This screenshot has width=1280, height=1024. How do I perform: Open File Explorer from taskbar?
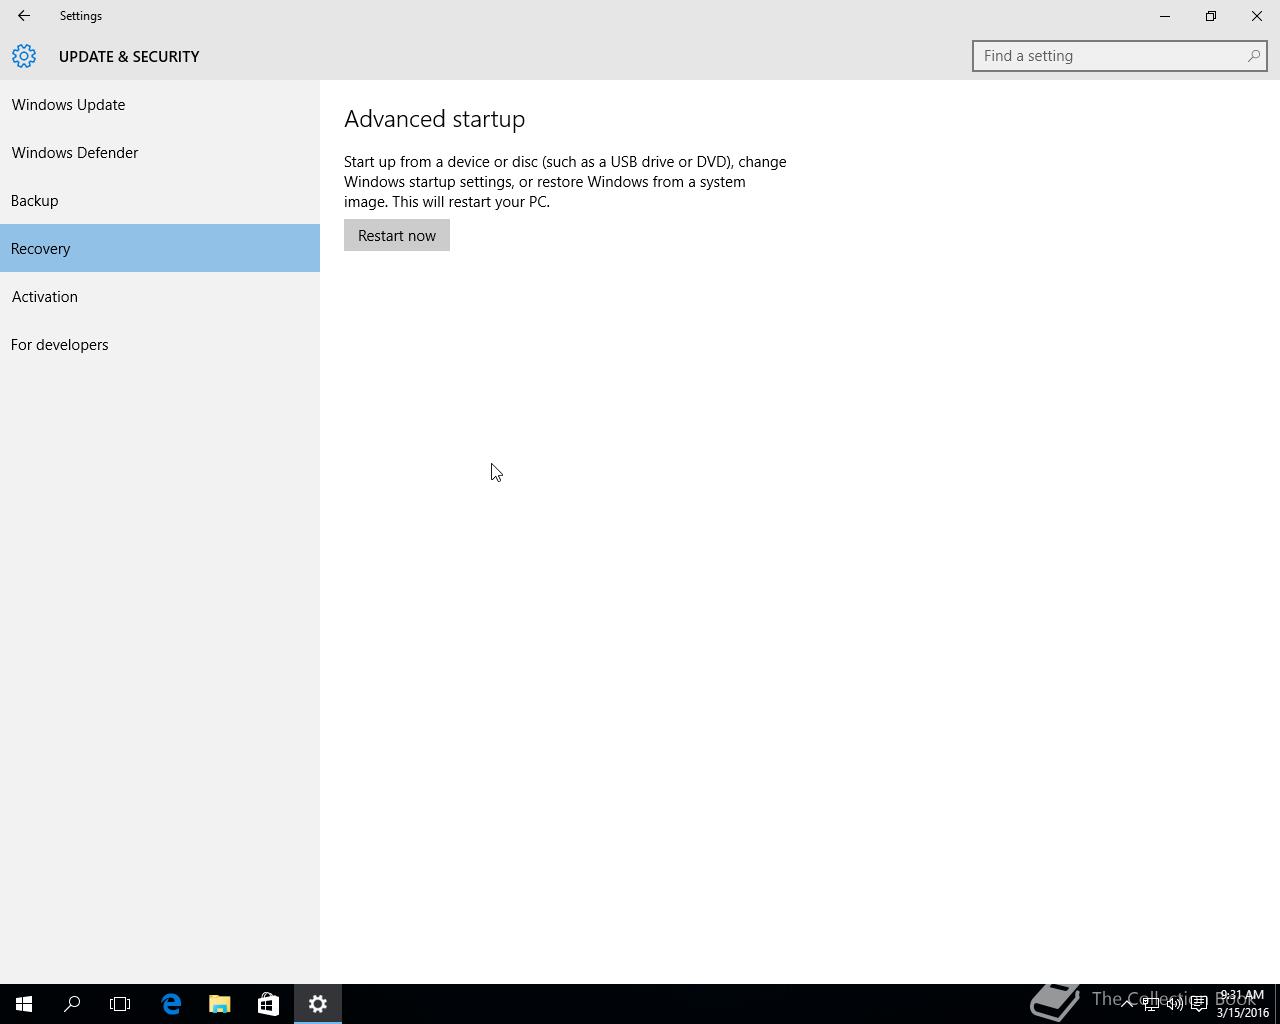pyautogui.click(x=219, y=1004)
